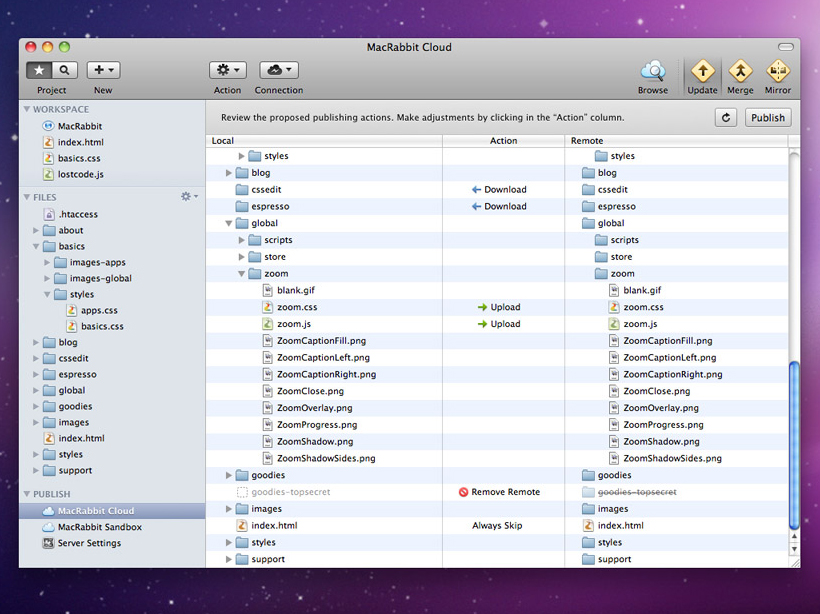The image size is (820, 614).
Task: Click the refresh arrow button
Action: point(726,118)
